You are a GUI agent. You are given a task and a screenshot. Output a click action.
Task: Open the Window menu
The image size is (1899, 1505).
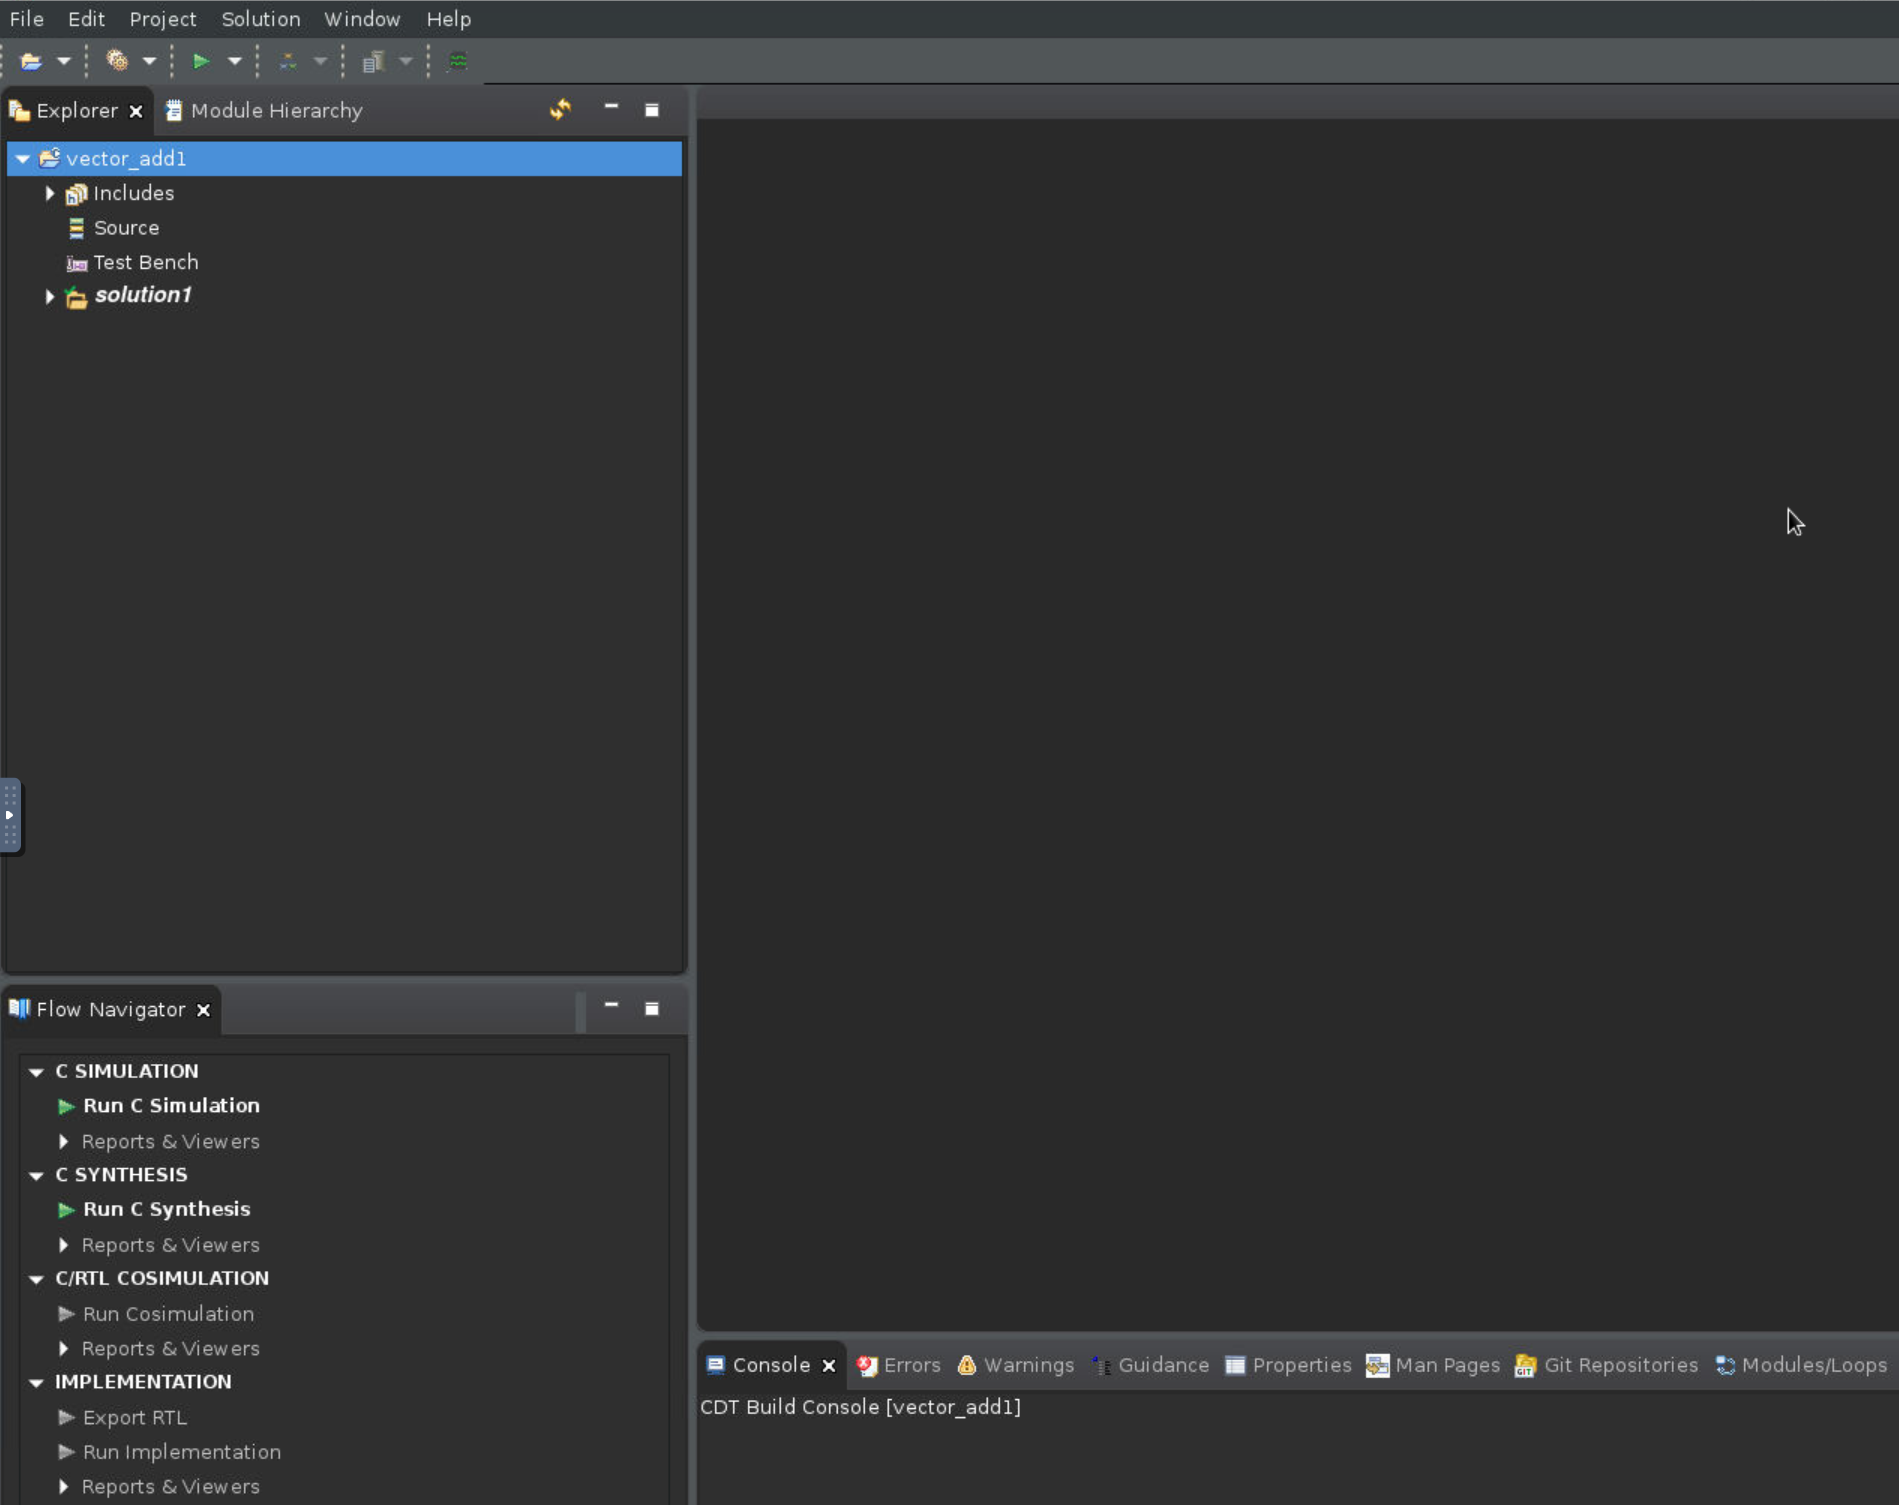pos(362,19)
